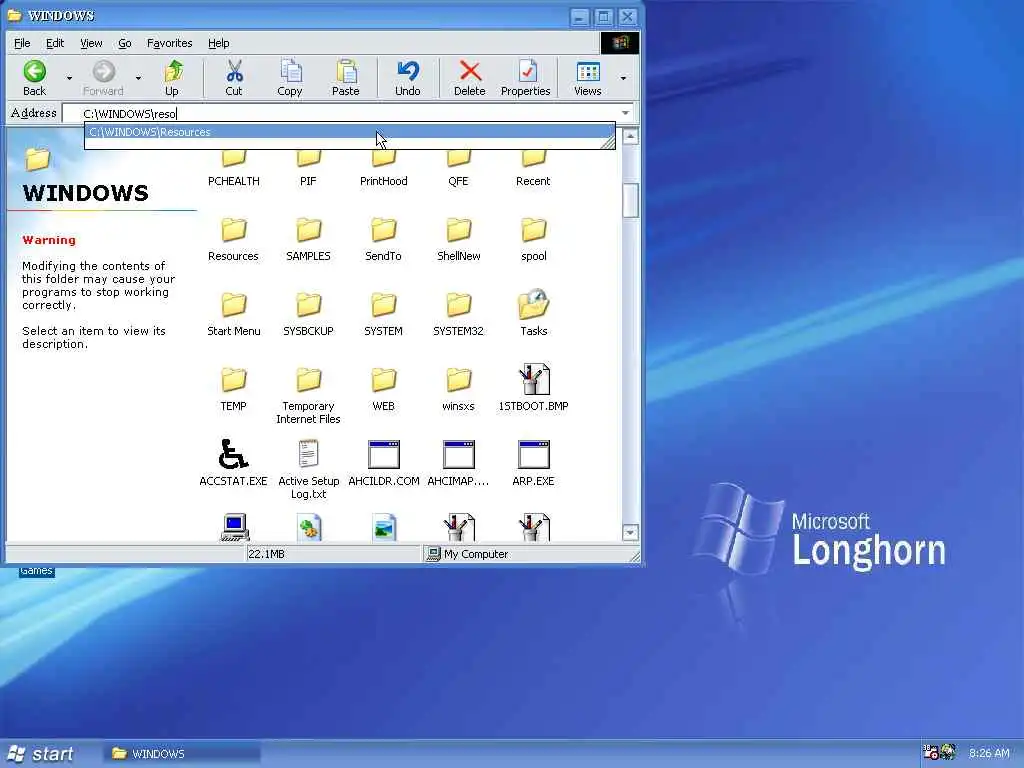Select the PrintHood folder label
Image resolution: width=1024 pixels, height=768 pixels.
point(383,181)
